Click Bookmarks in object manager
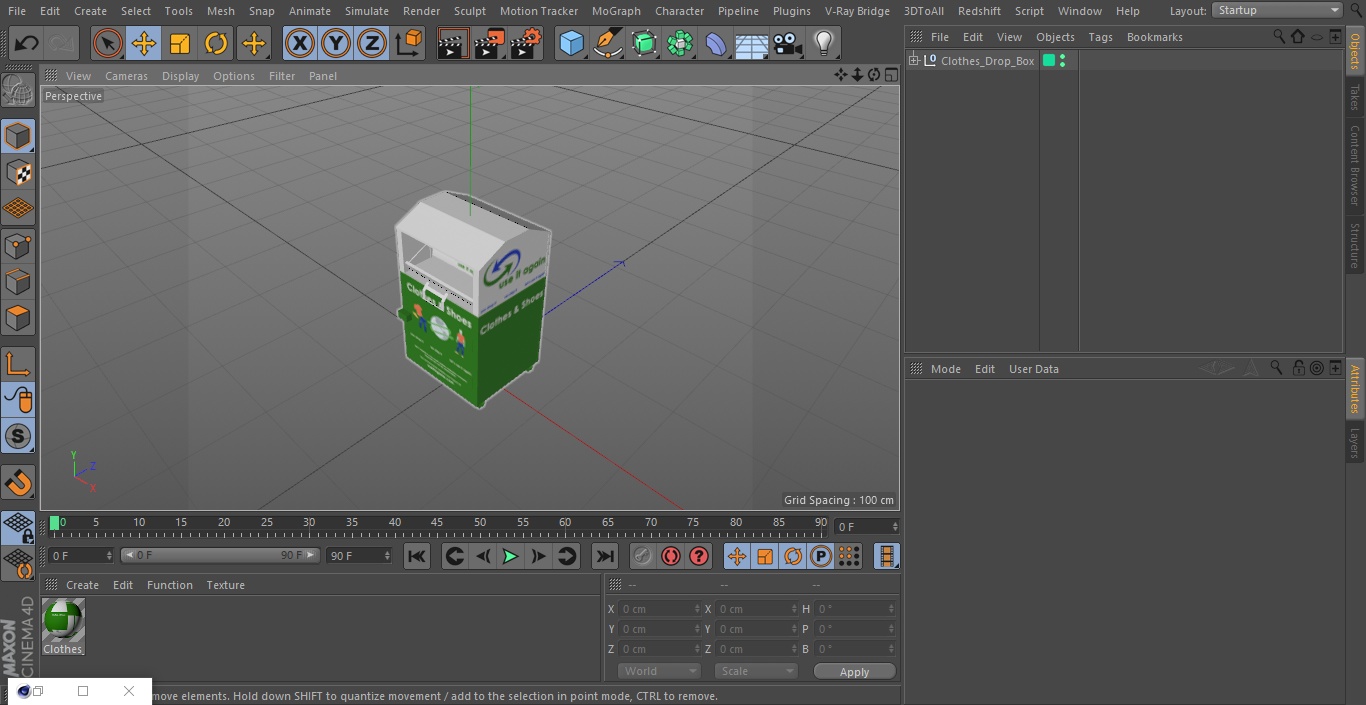 (1154, 37)
